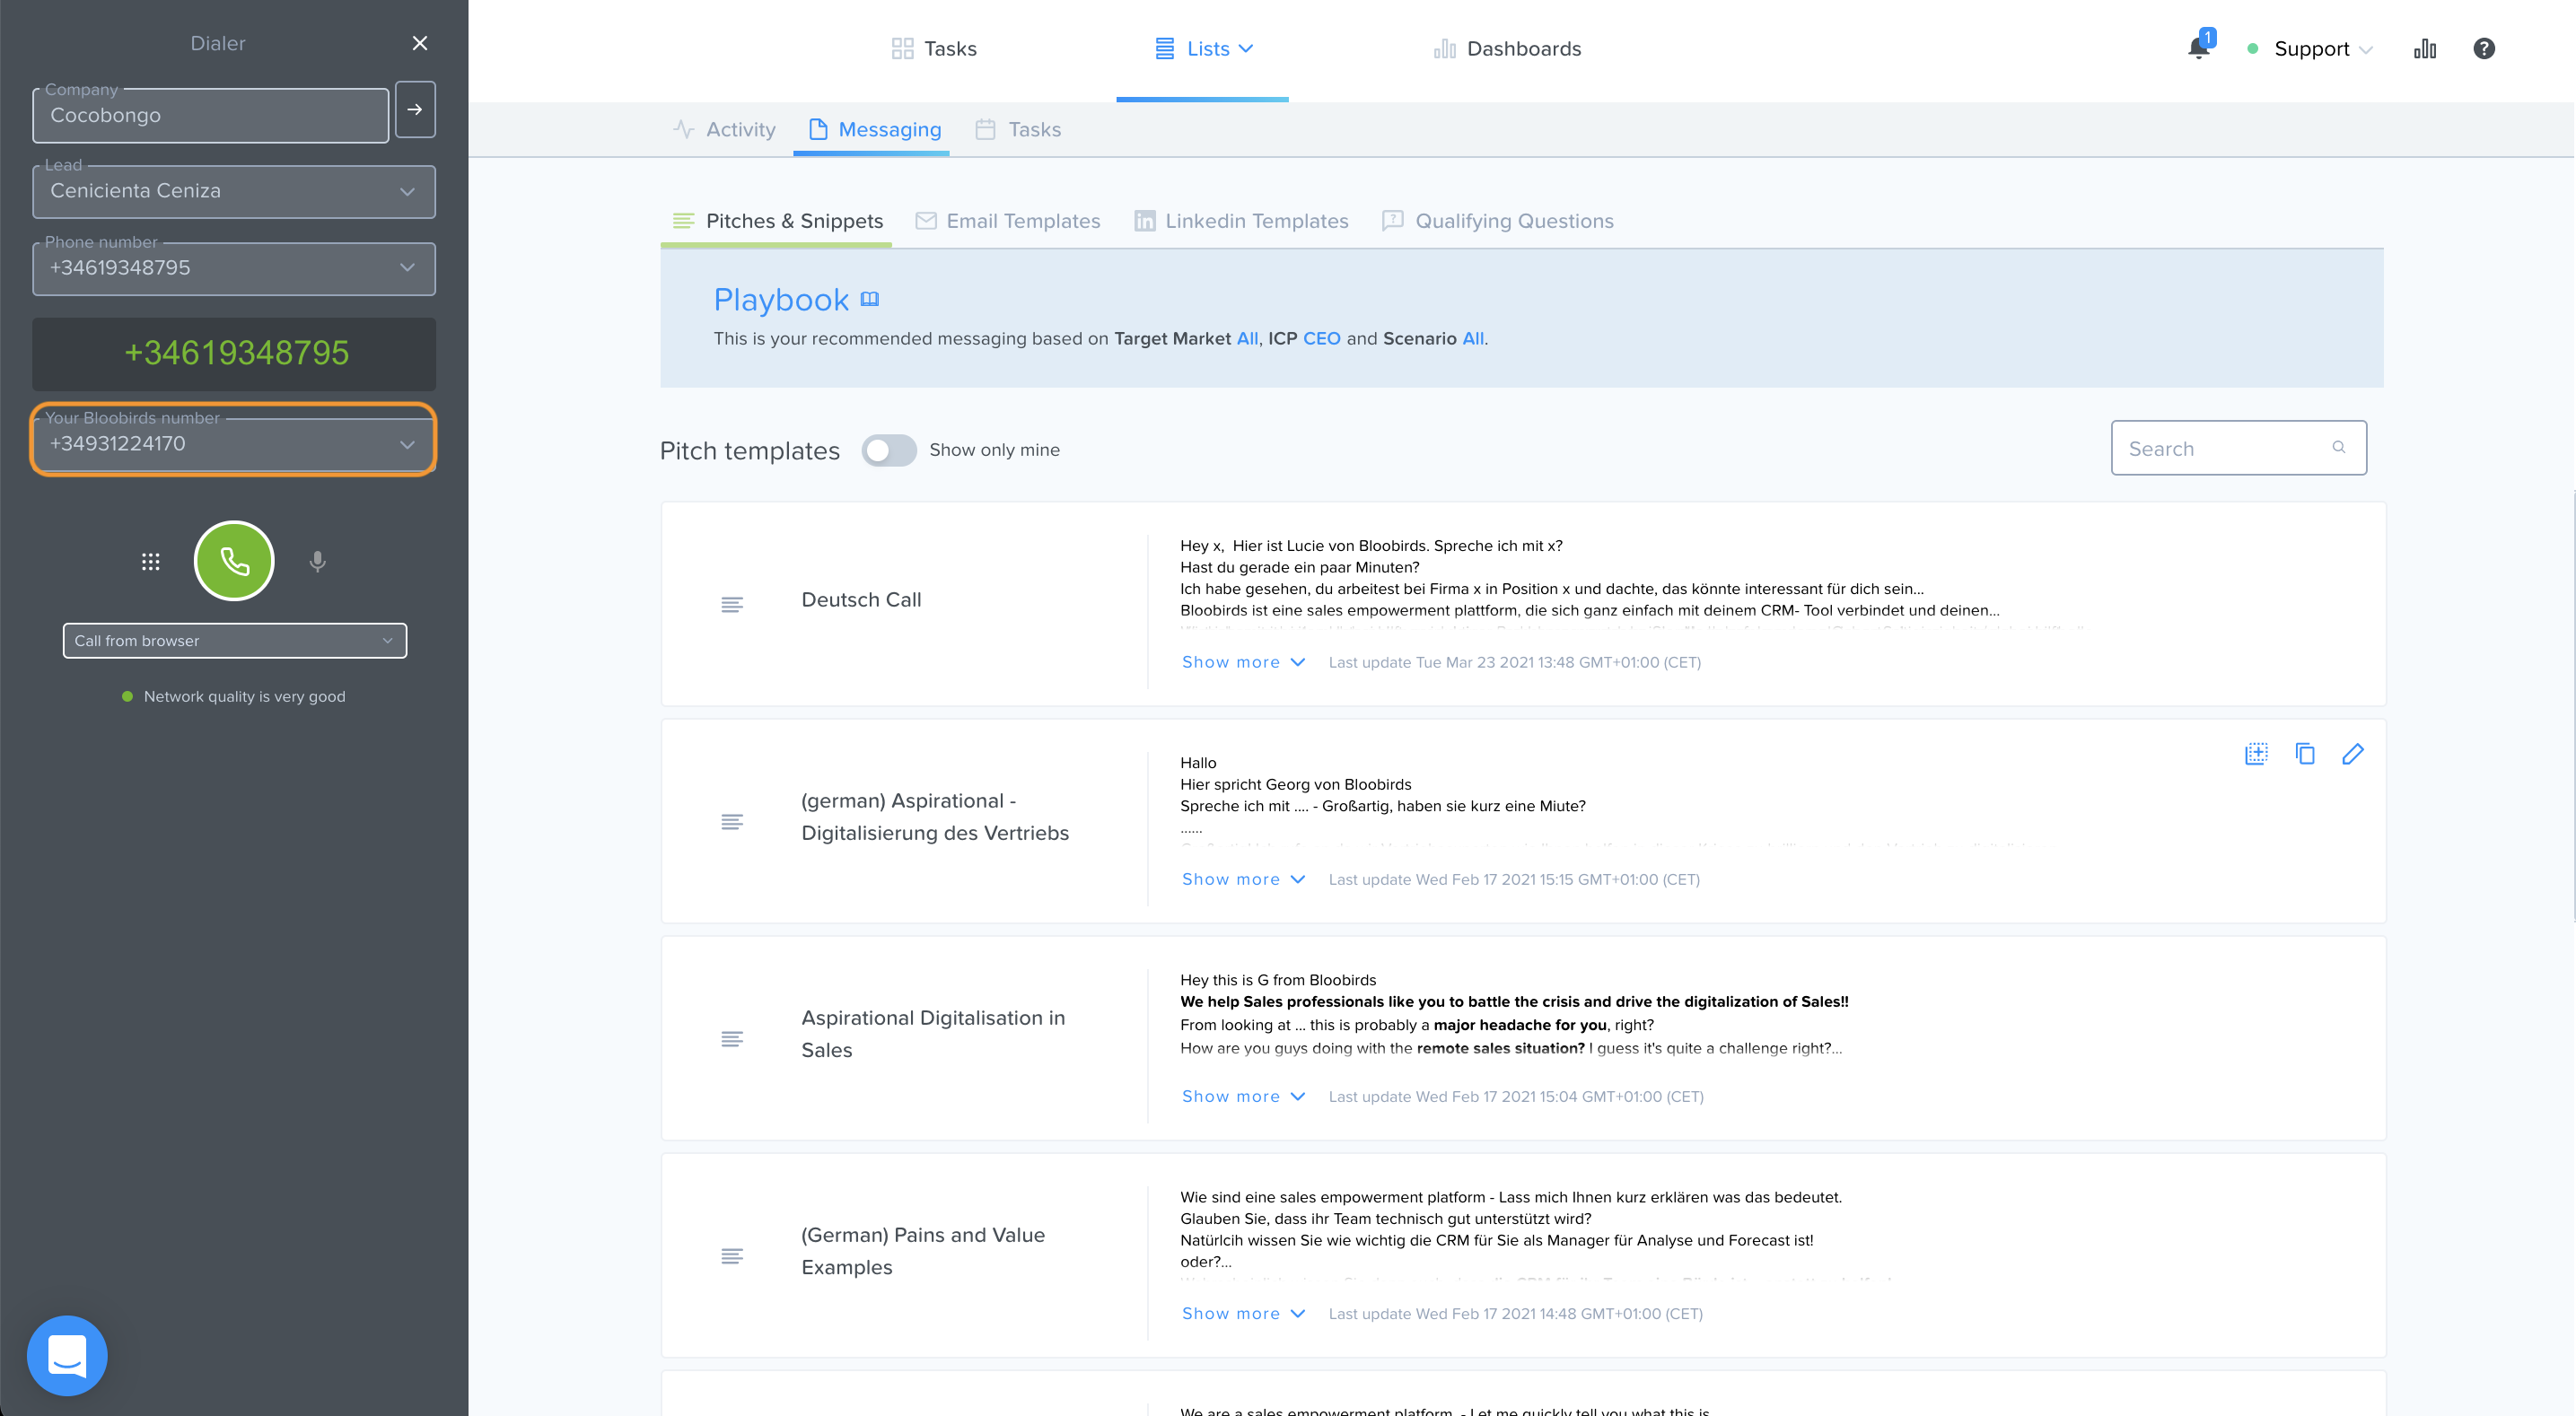The image size is (2576, 1416).
Task: Click Network quality is very good status
Action: 234,696
